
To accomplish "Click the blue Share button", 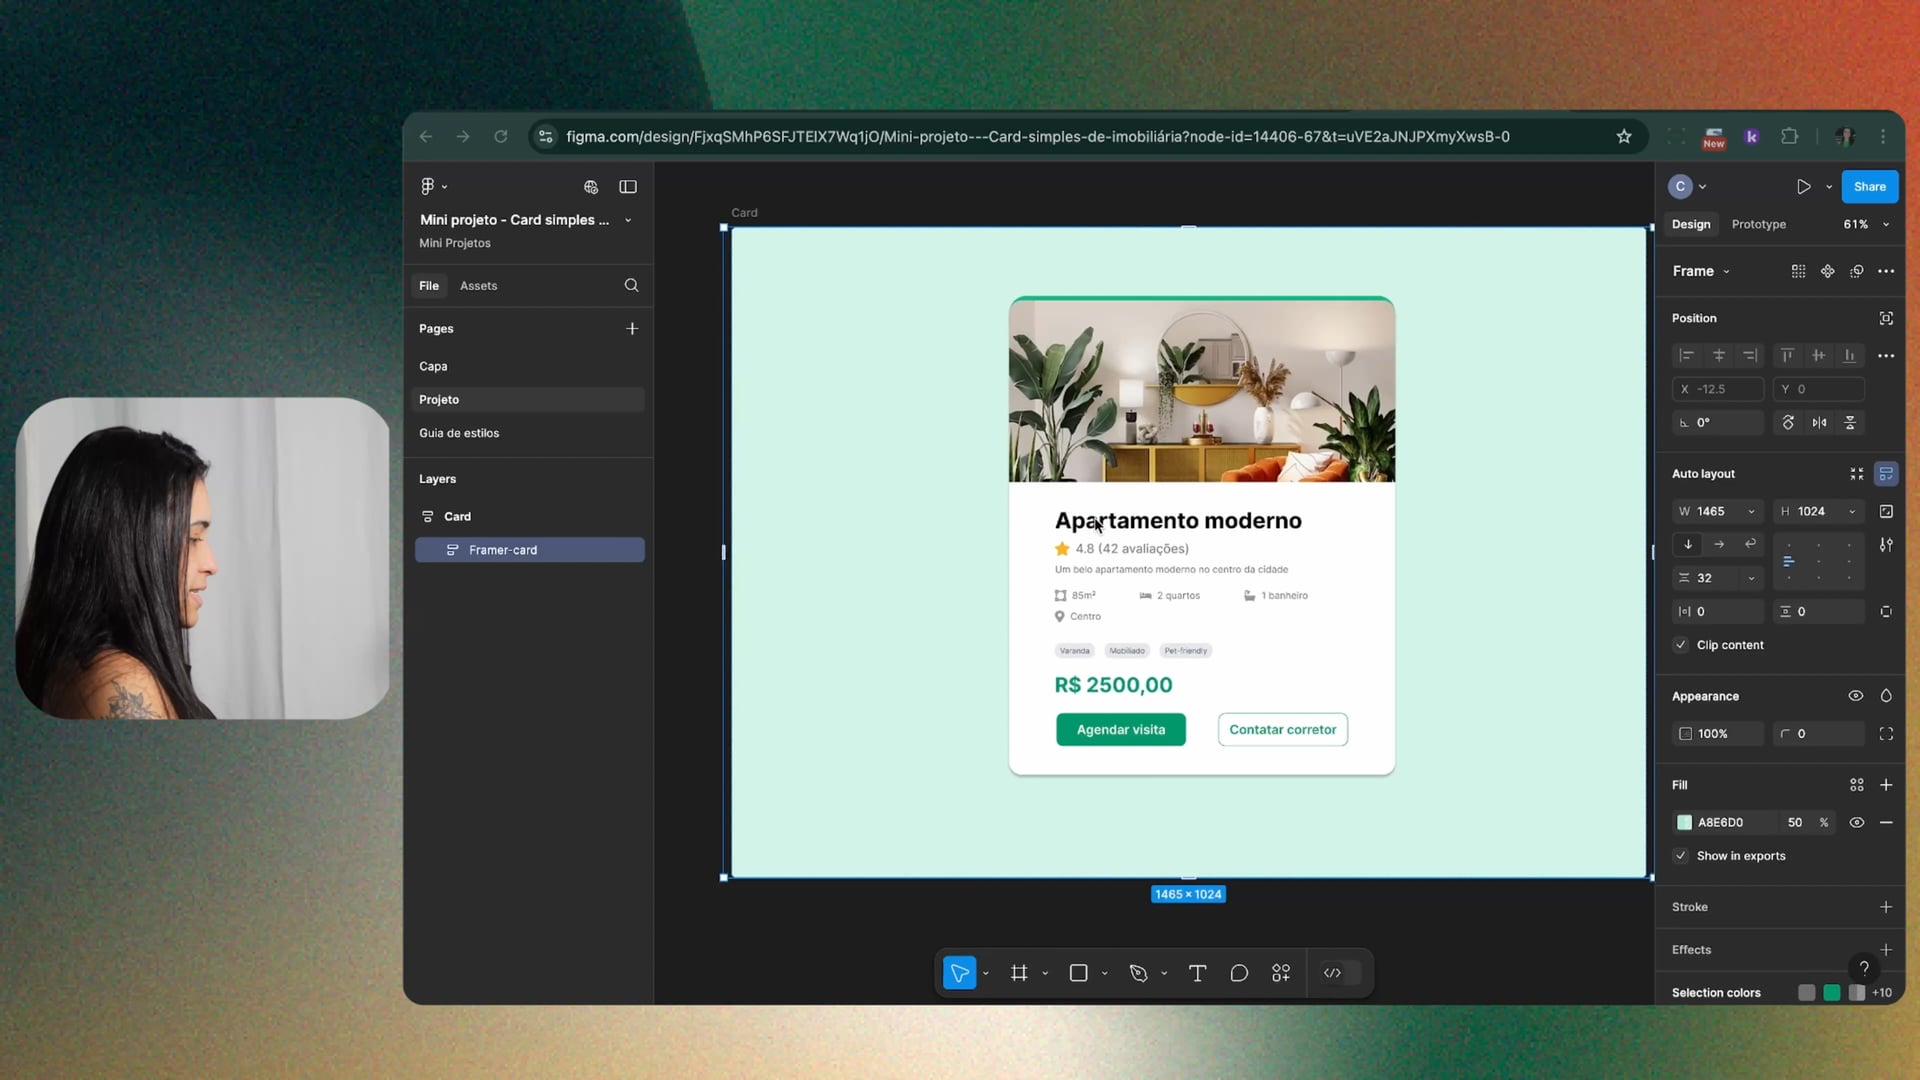I will click(x=1869, y=187).
